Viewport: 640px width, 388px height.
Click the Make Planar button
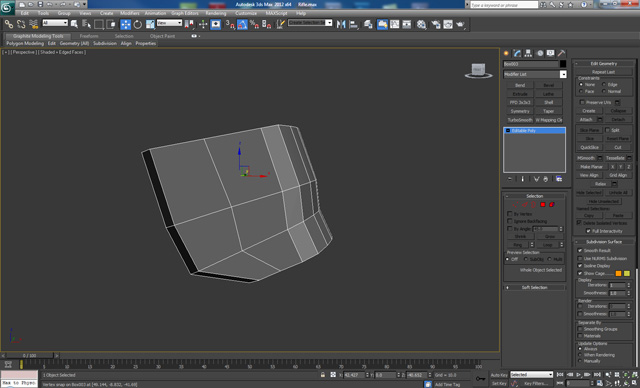click(x=591, y=166)
